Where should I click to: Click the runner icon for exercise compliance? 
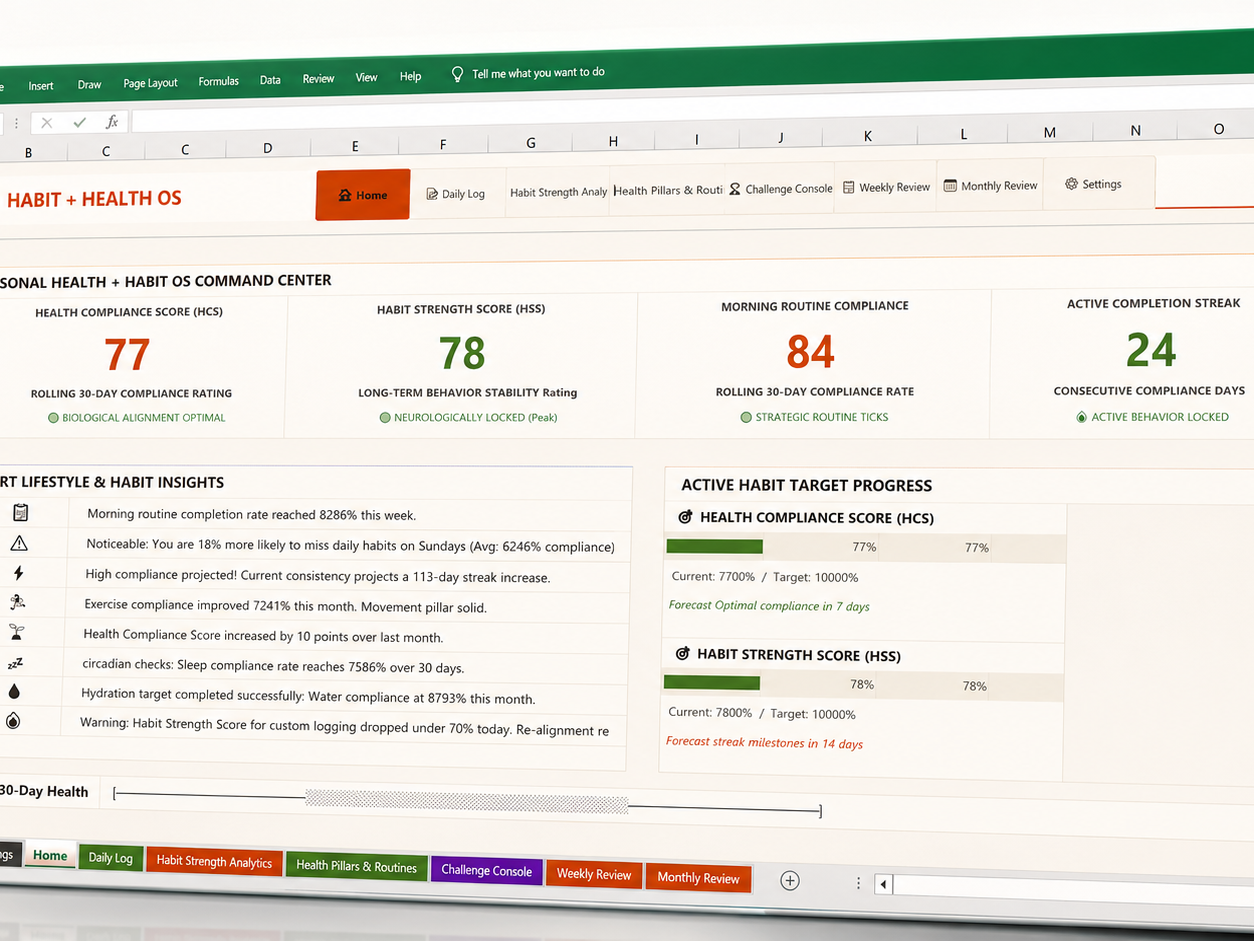17,602
